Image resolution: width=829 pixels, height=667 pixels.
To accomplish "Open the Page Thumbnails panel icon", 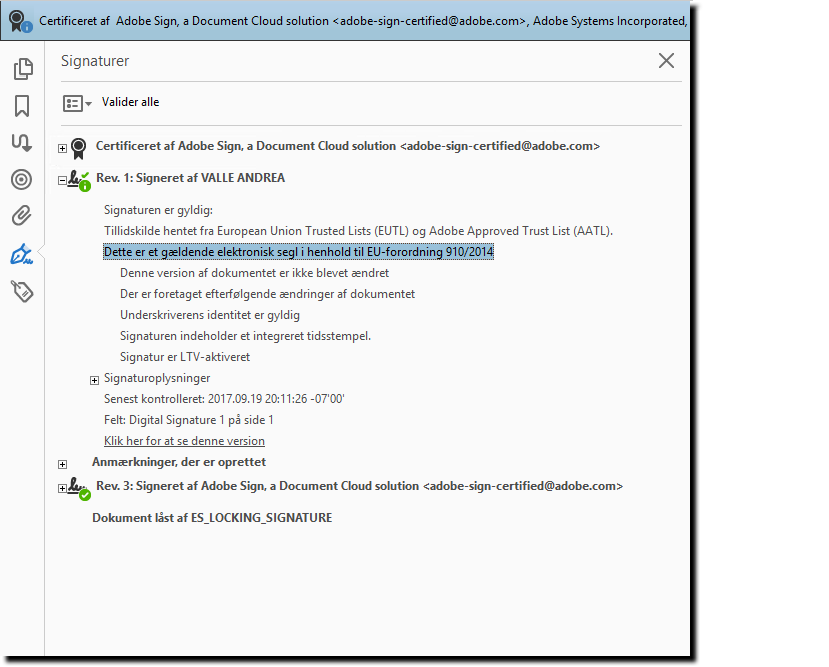I will click(23, 69).
